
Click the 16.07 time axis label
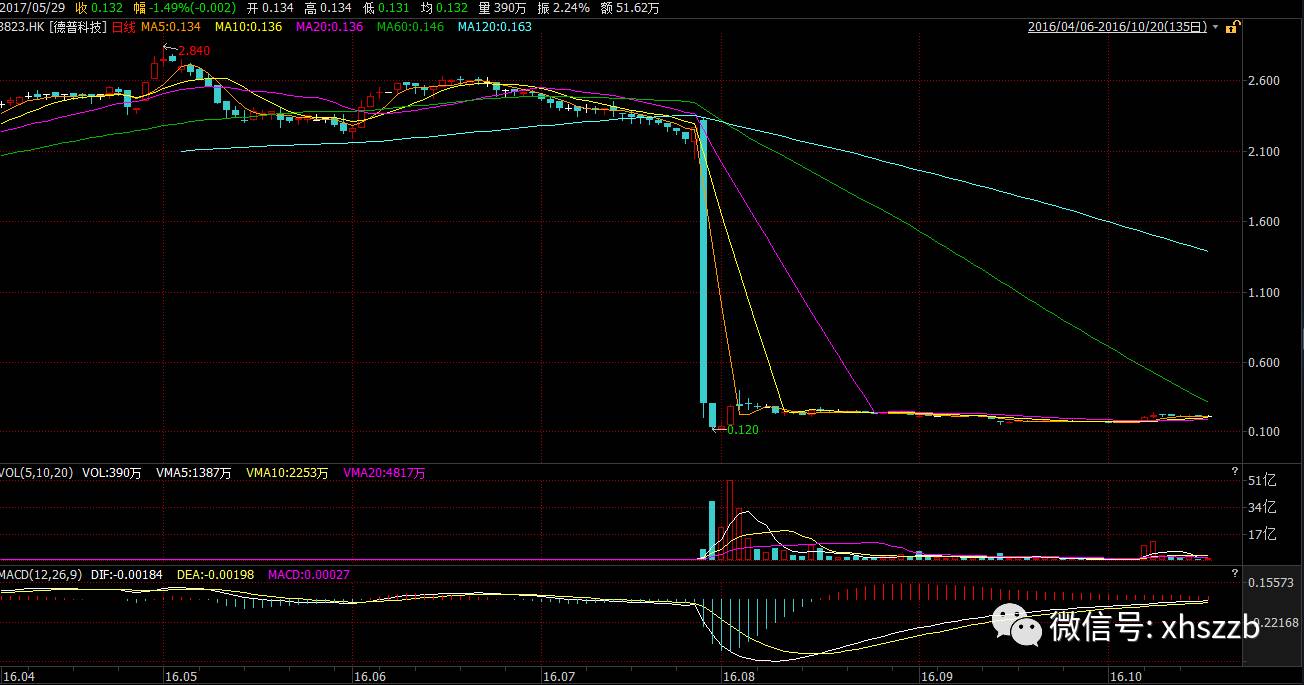click(557, 676)
